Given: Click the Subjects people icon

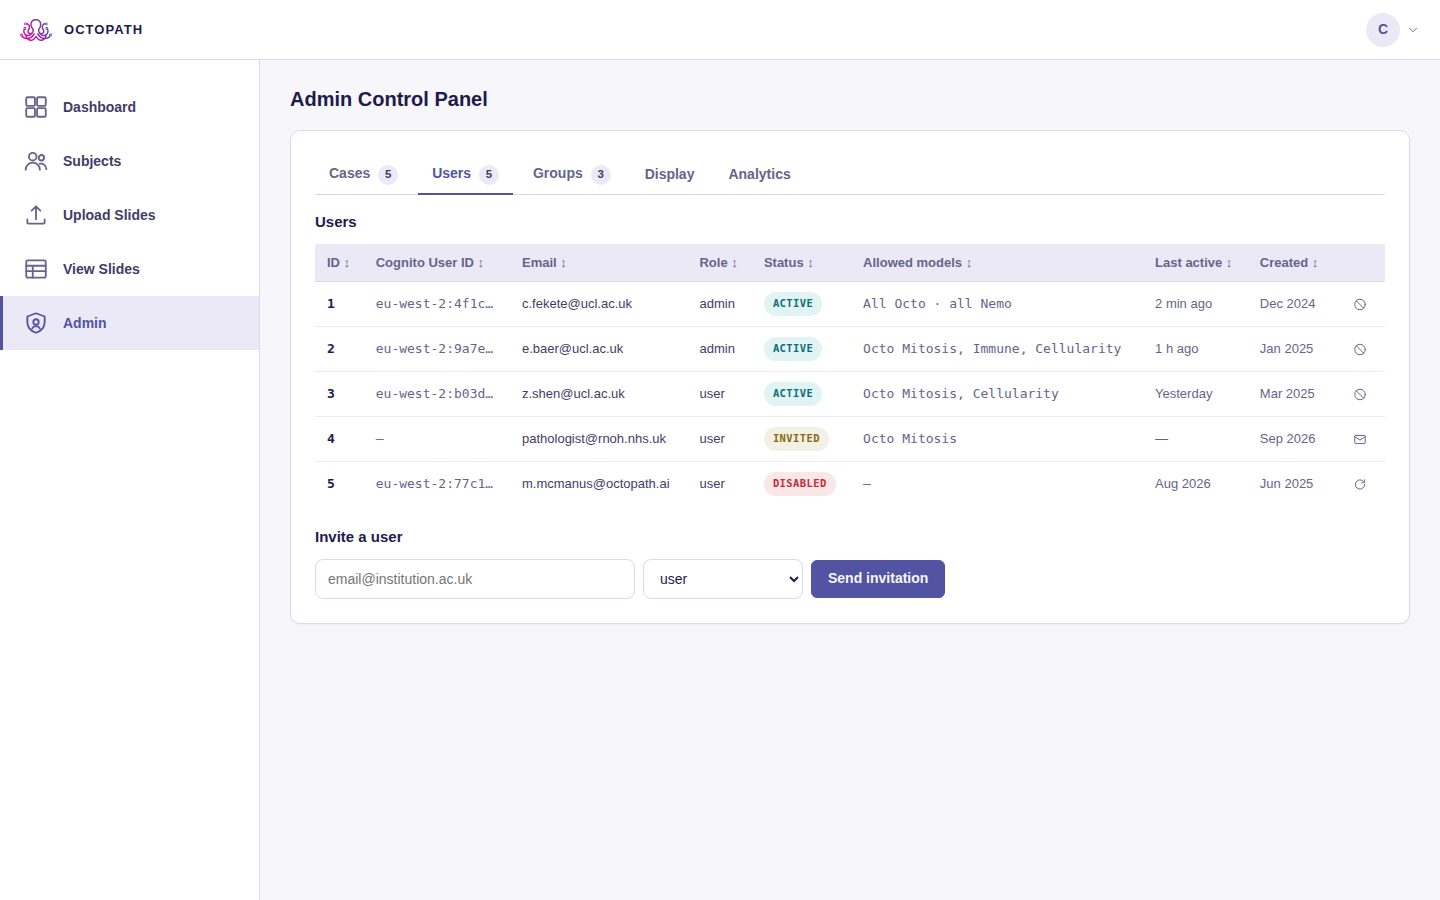Looking at the screenshot, I should [x=36, y=161].
